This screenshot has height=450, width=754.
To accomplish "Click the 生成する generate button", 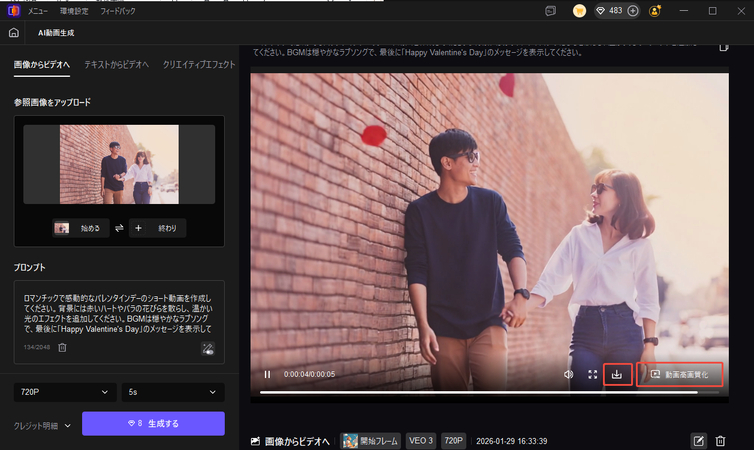I will pos(153,424).
